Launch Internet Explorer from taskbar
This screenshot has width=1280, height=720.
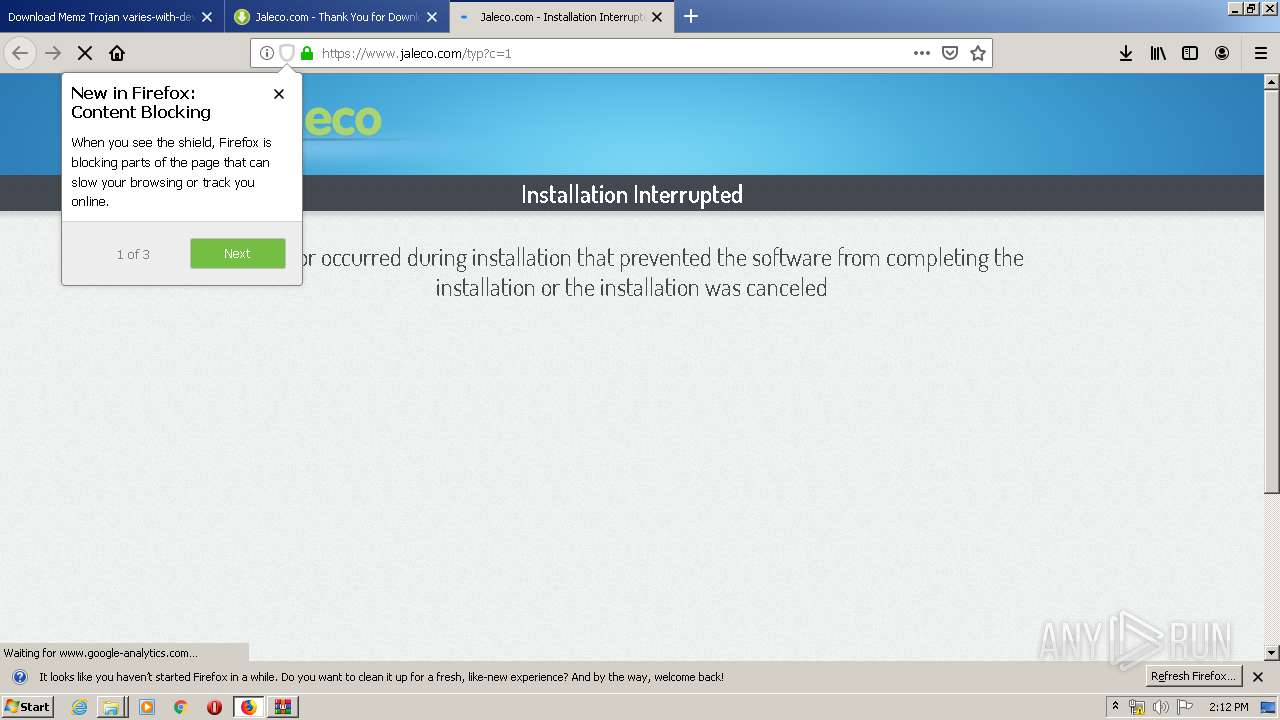click(x=80, y=707)
